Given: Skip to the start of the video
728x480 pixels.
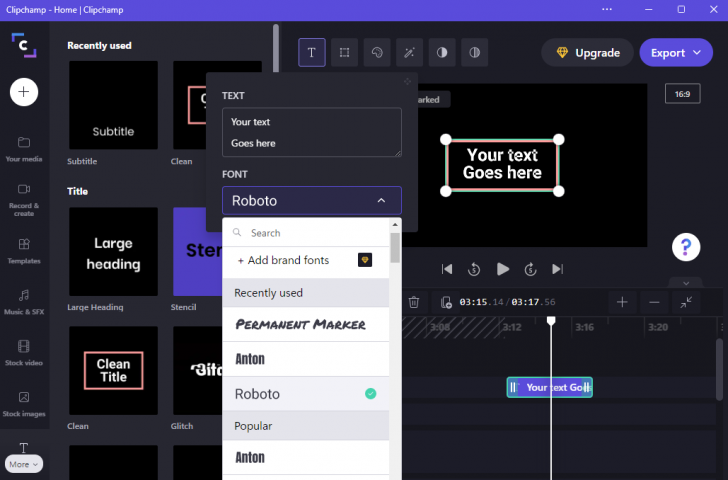Looking at the screenshot, I should pyautogui.click(x=447, y=269).
